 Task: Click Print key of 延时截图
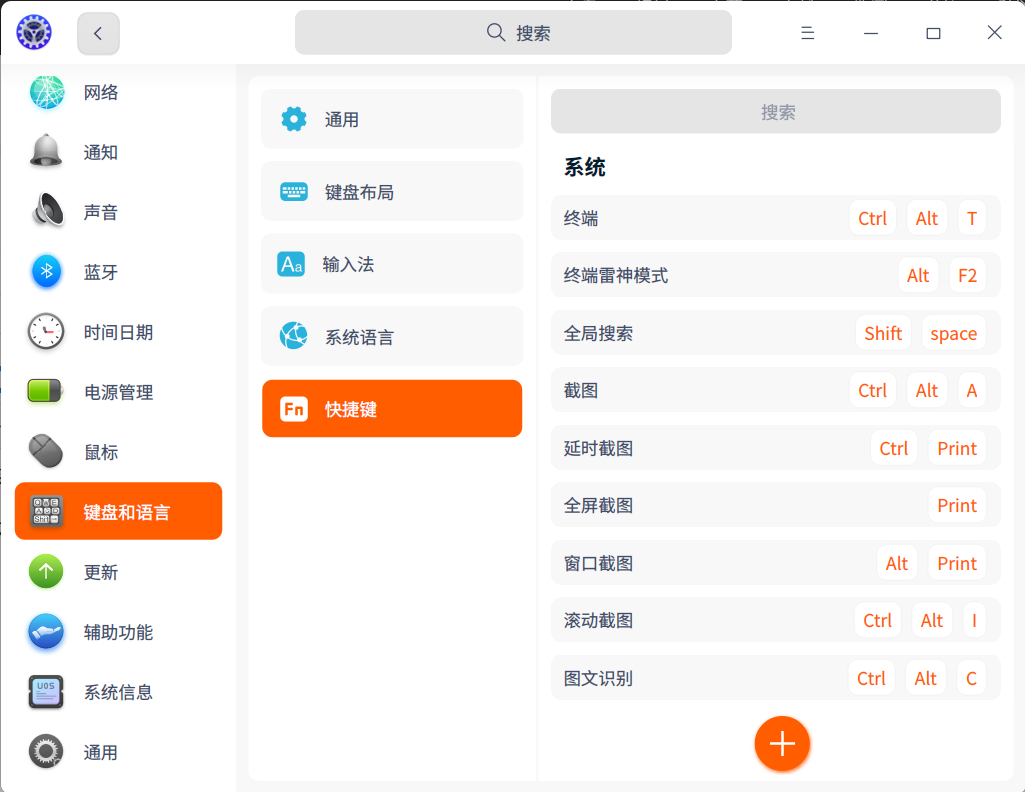click(x=956, y=448)
